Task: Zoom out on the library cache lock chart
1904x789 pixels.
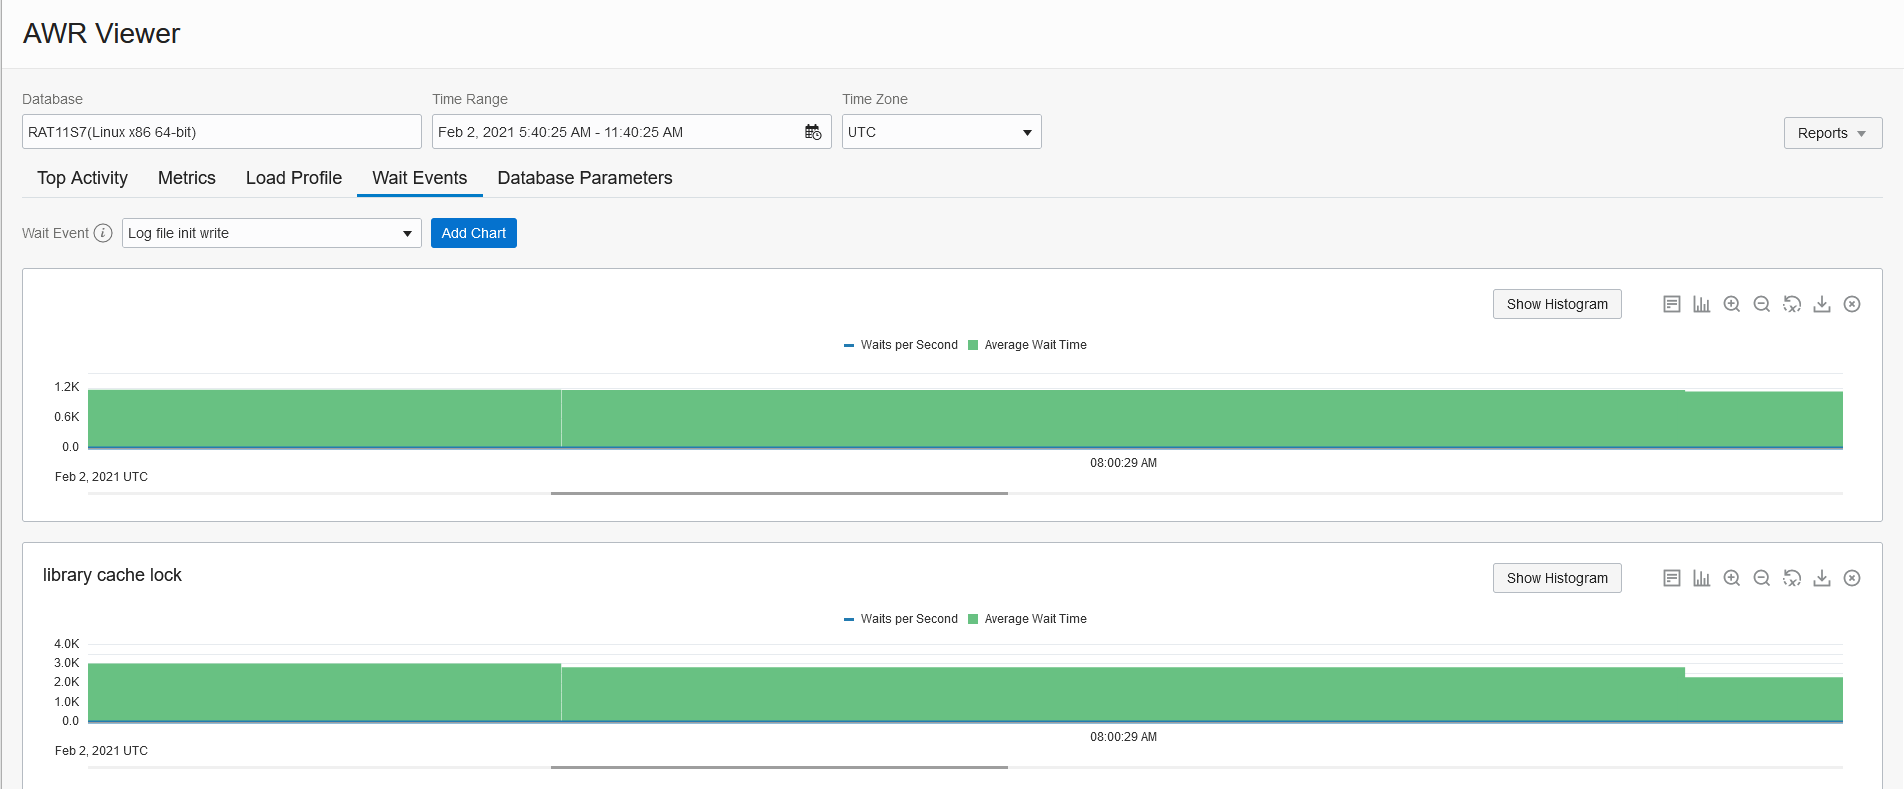Action: click(x=1762, y=578)
